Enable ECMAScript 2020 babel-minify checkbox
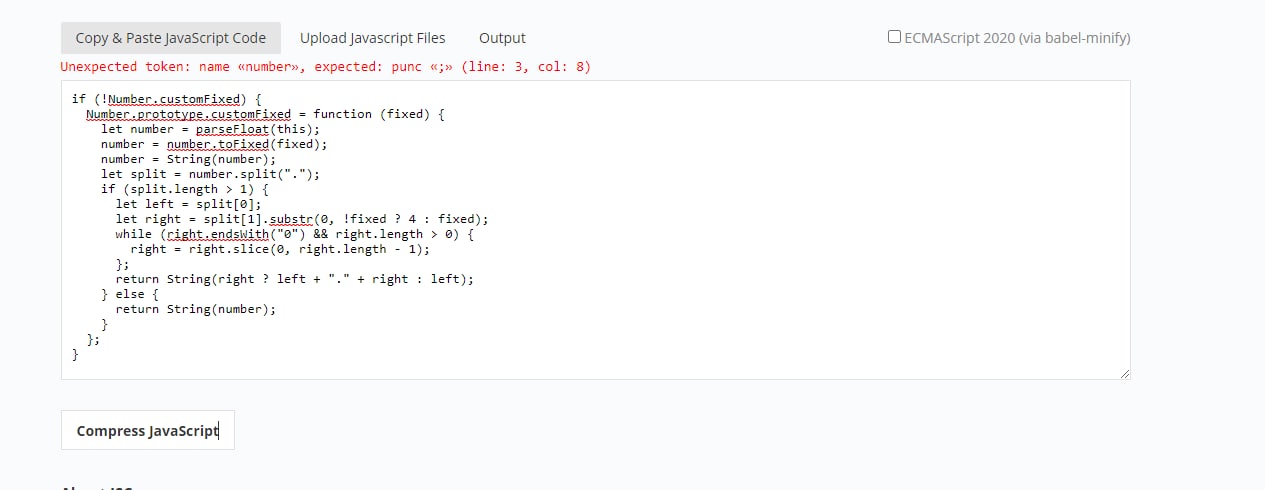The image size is (1265, 490). (x=894, y=37)
